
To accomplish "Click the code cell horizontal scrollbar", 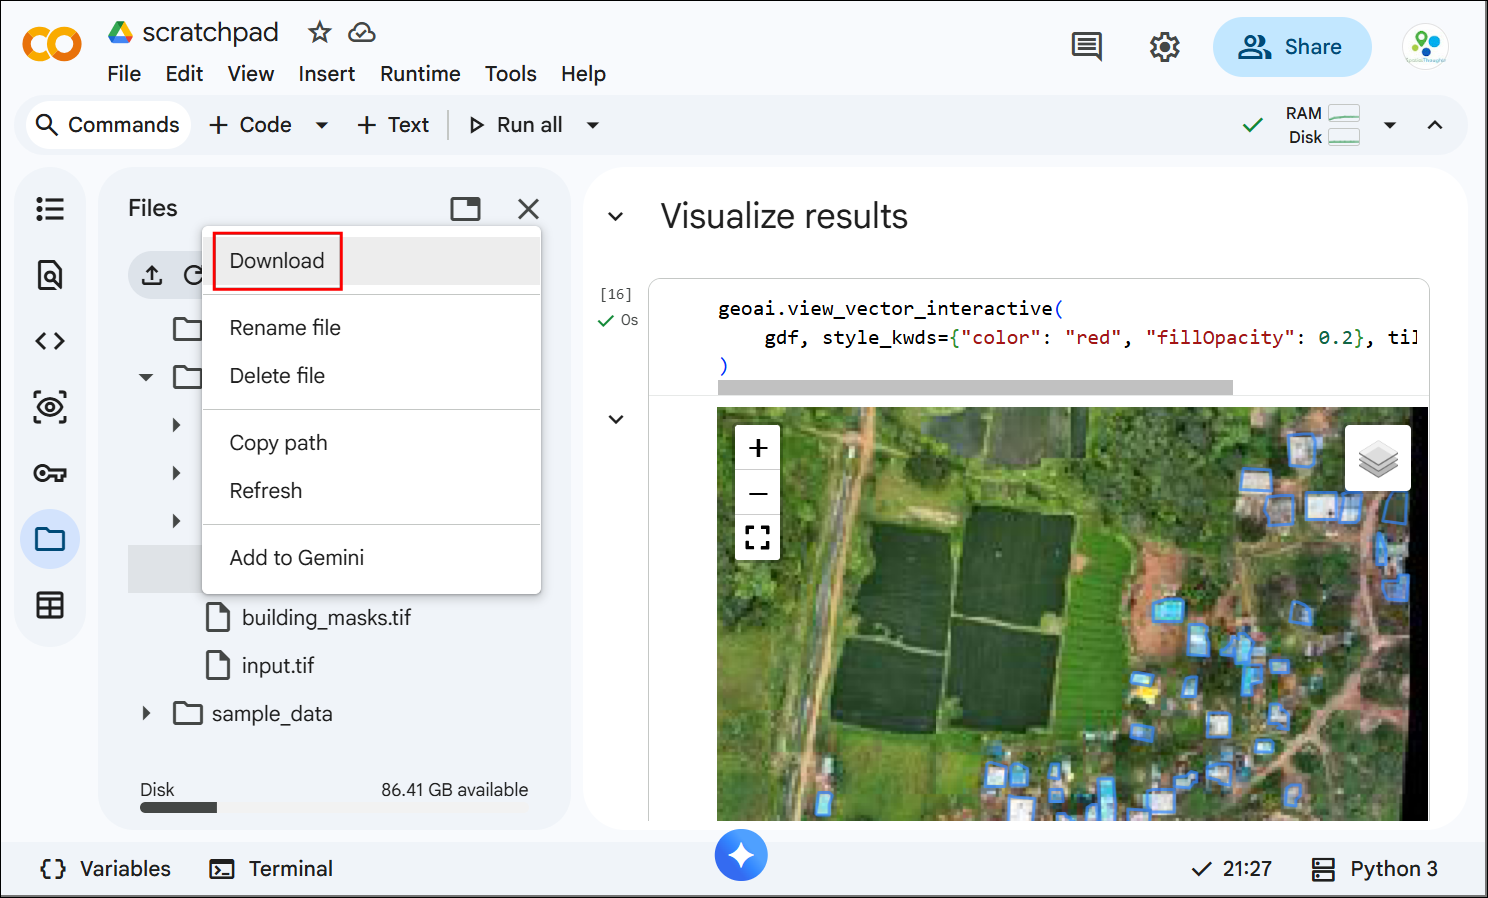I will click(x=975, y=387).
